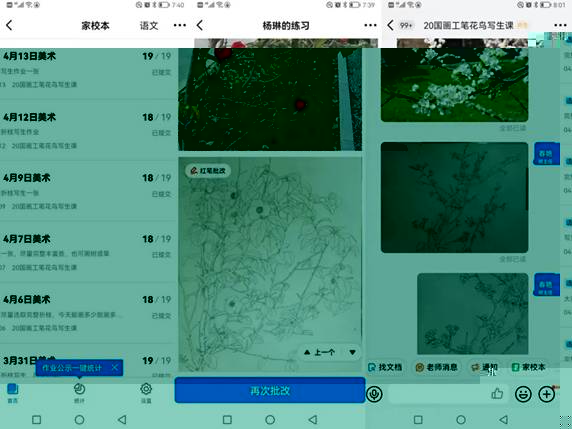Open the settings gear tab in 家校本
572x429 pixels.
(x=146, y=393)
